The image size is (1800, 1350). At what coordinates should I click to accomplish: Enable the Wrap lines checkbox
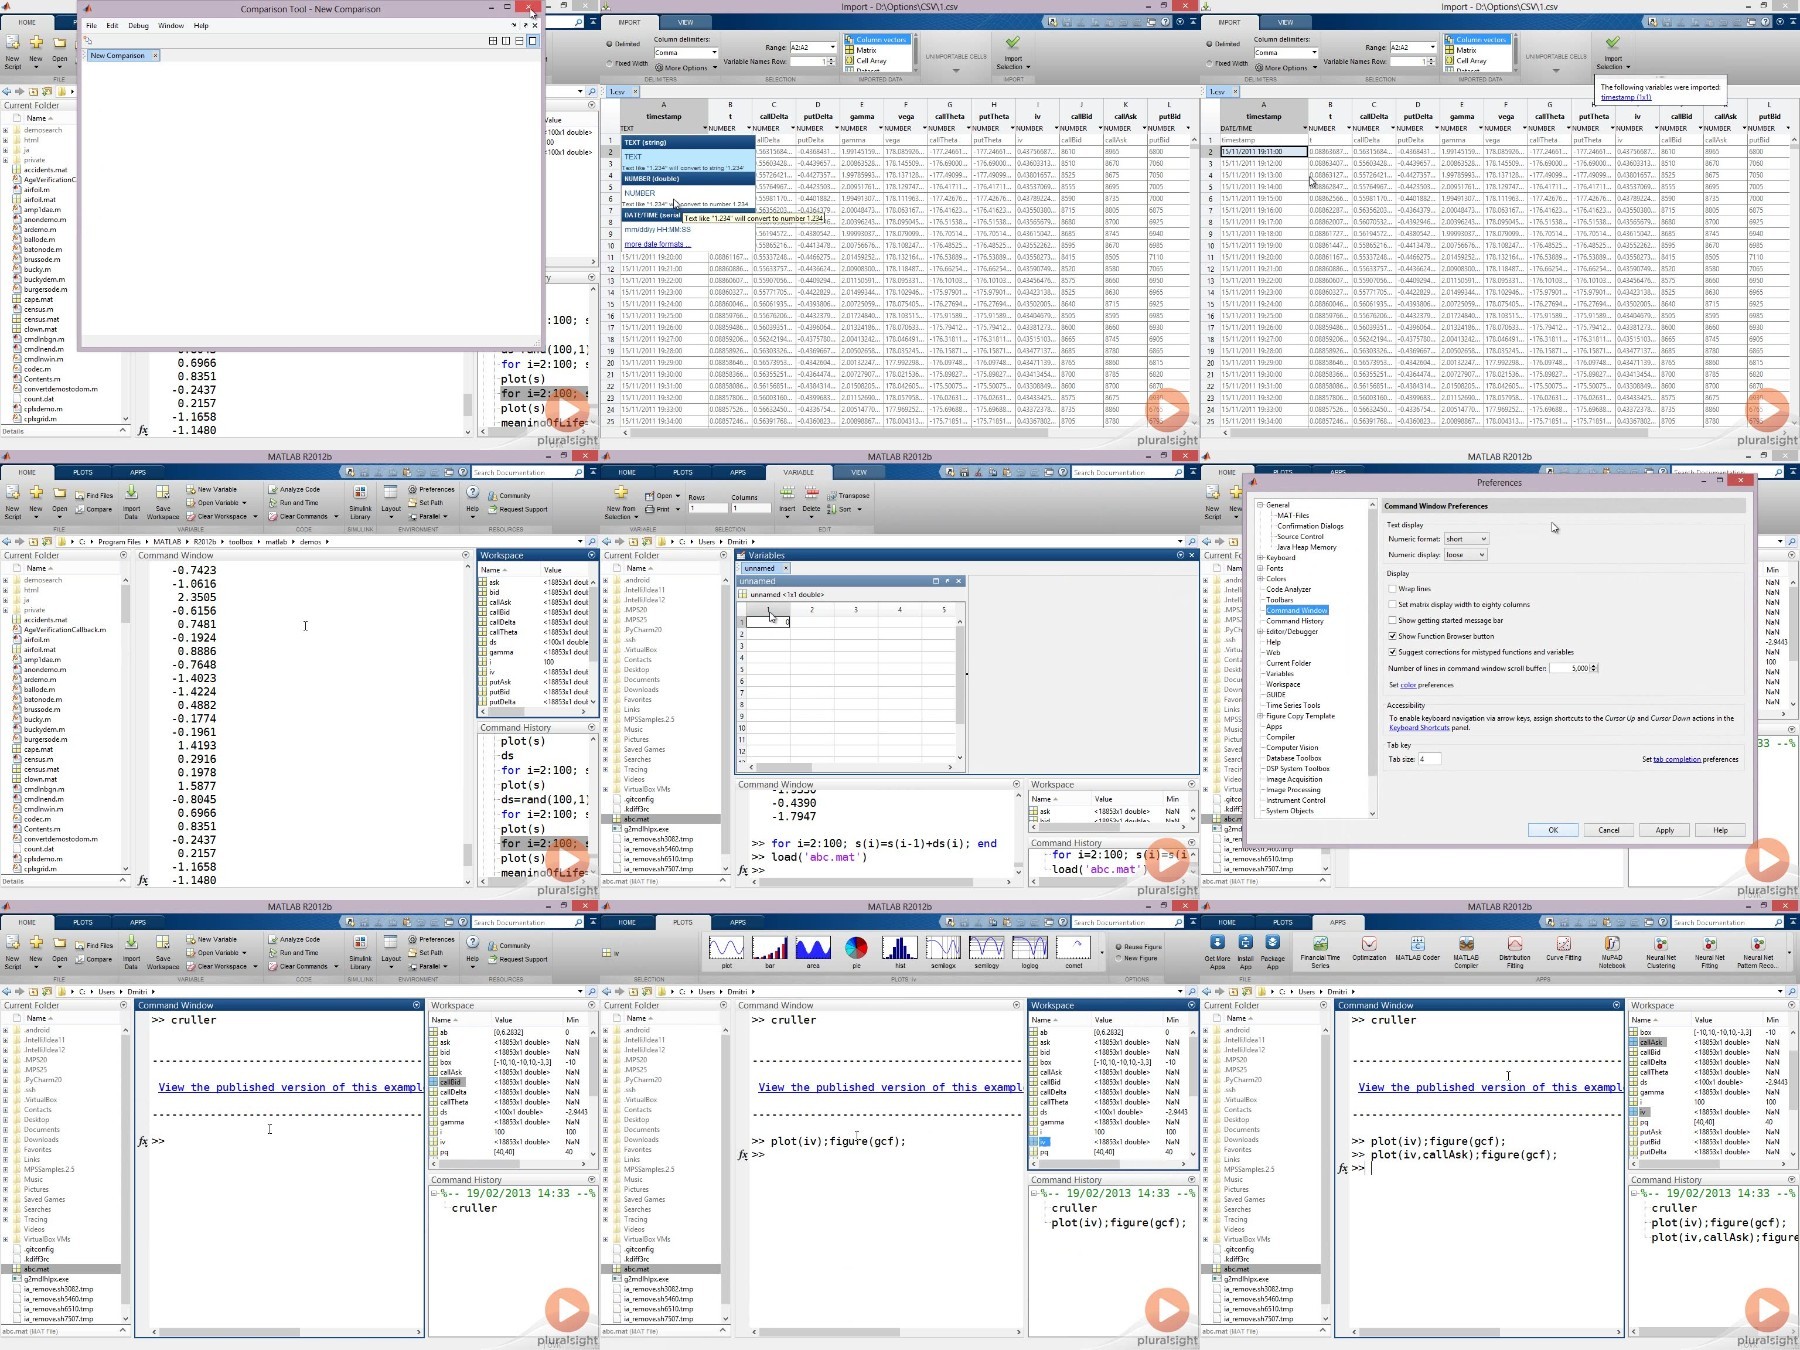1392,589
